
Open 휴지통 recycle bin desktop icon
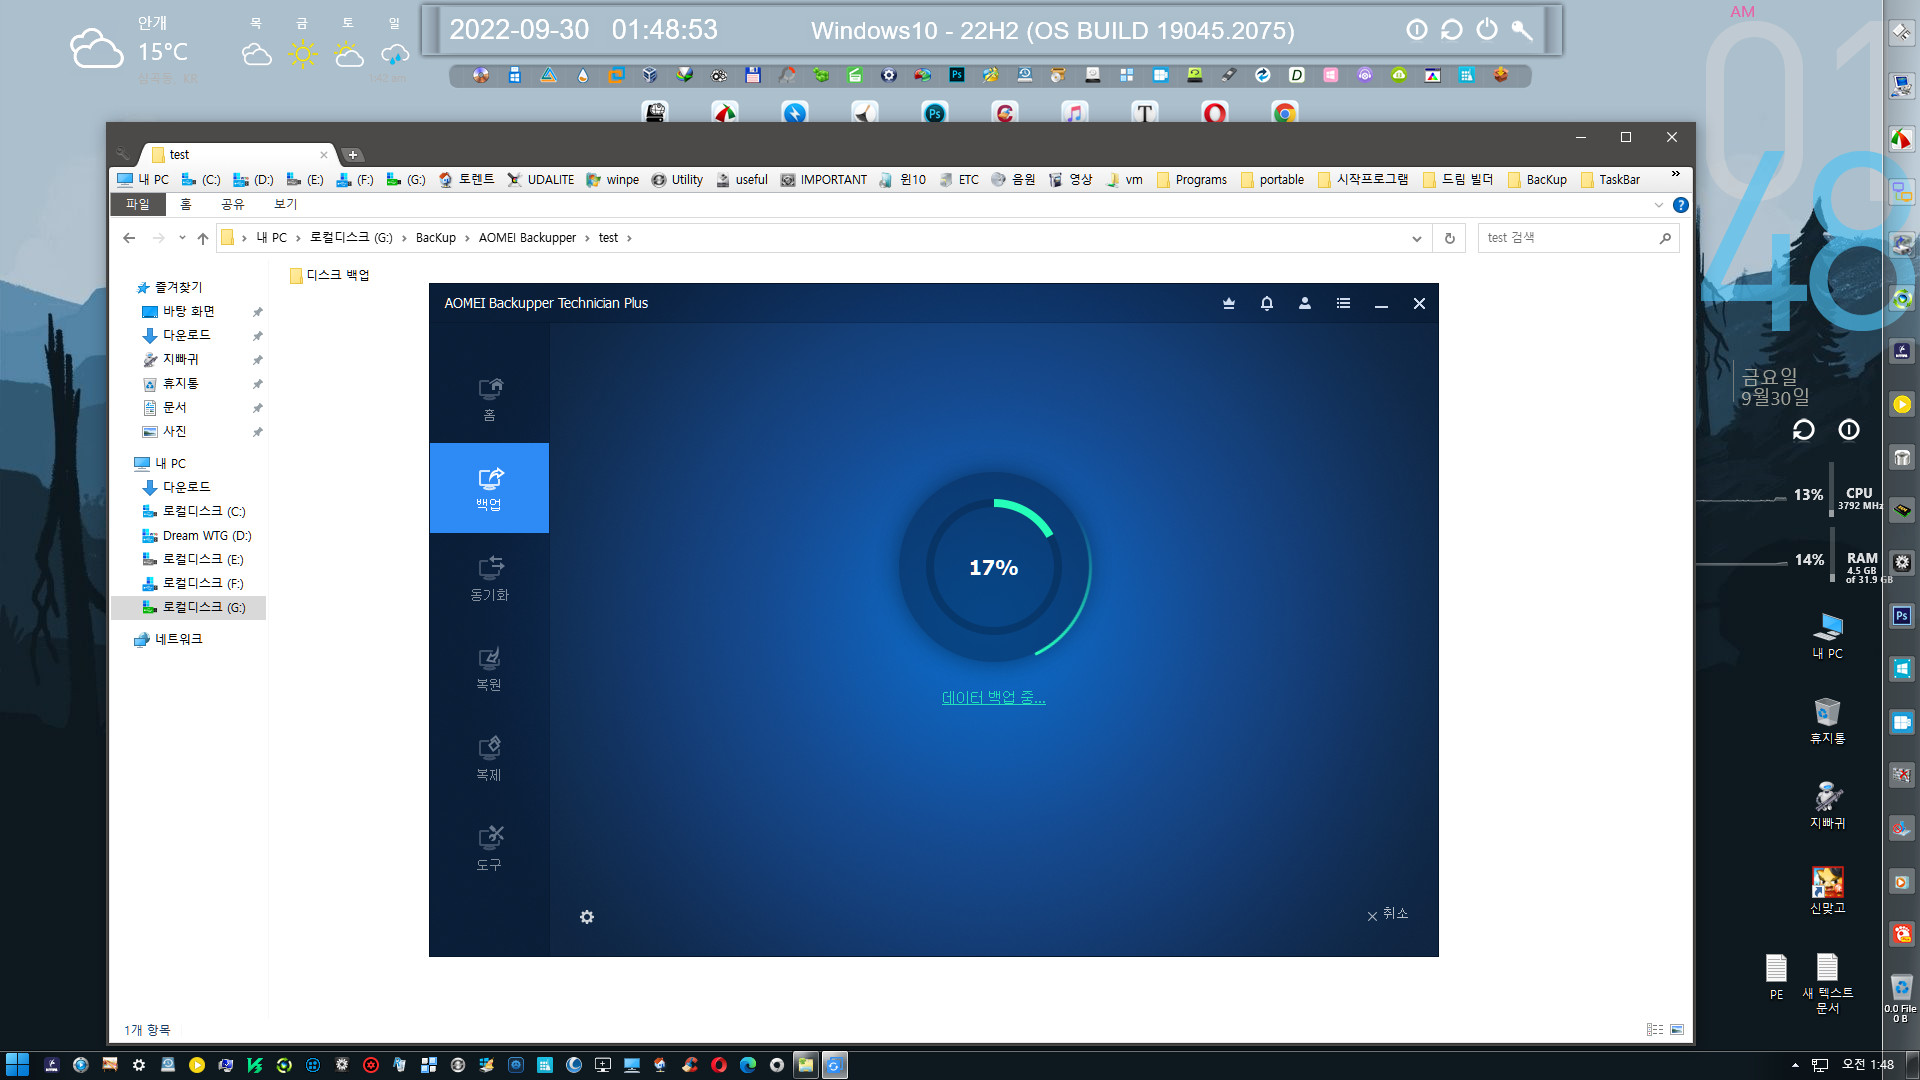click(x=1827, y=721)
